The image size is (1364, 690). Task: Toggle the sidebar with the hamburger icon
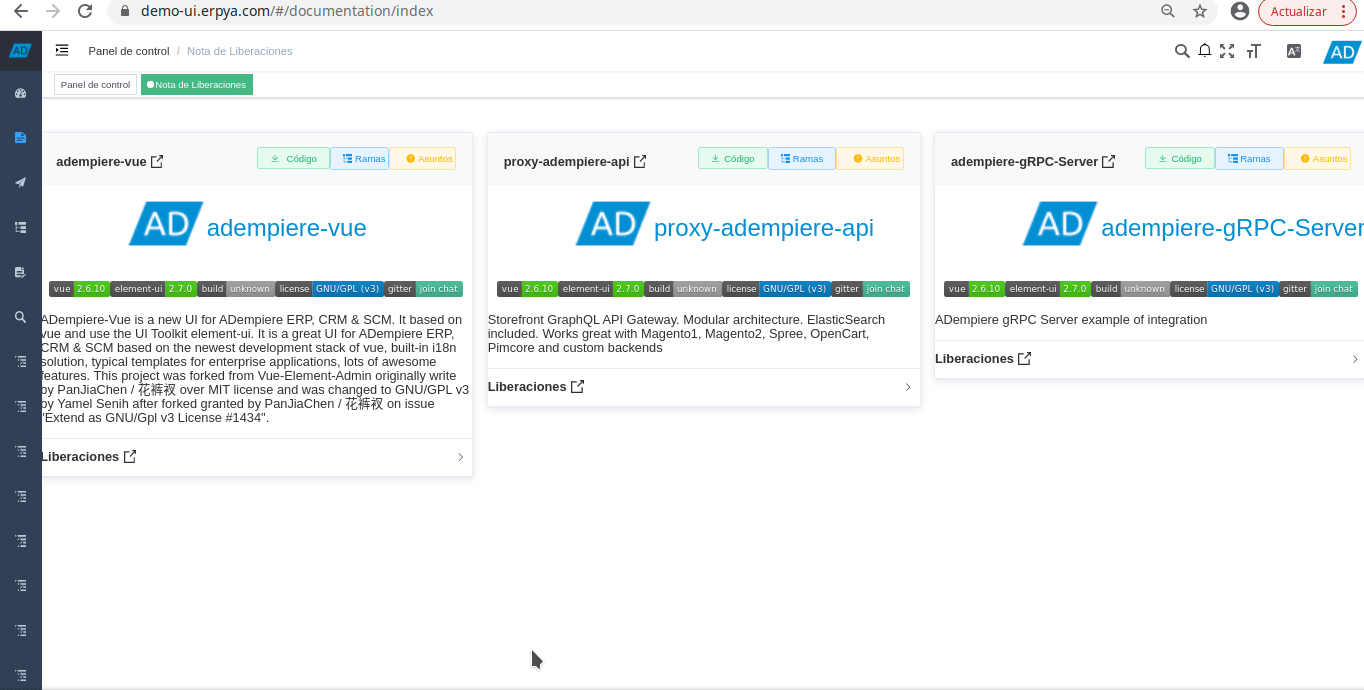[62, 50]
